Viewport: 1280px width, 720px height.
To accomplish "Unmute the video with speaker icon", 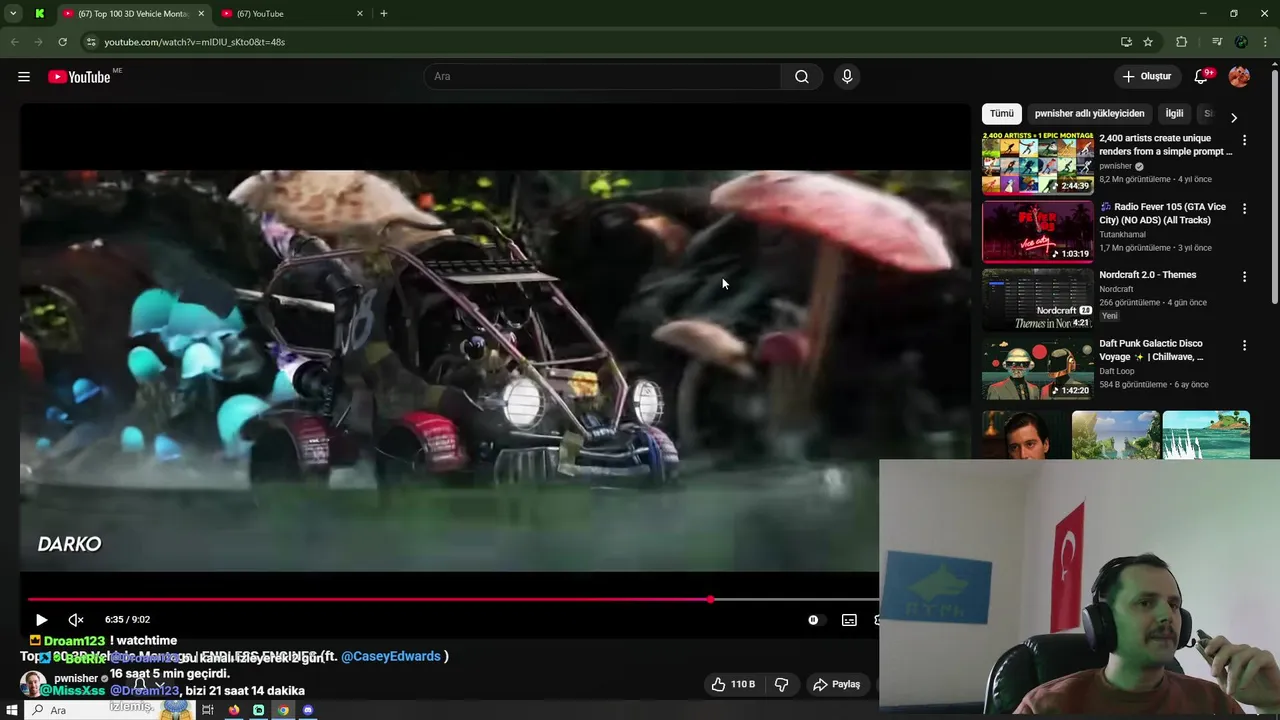I will coord(76,620).
